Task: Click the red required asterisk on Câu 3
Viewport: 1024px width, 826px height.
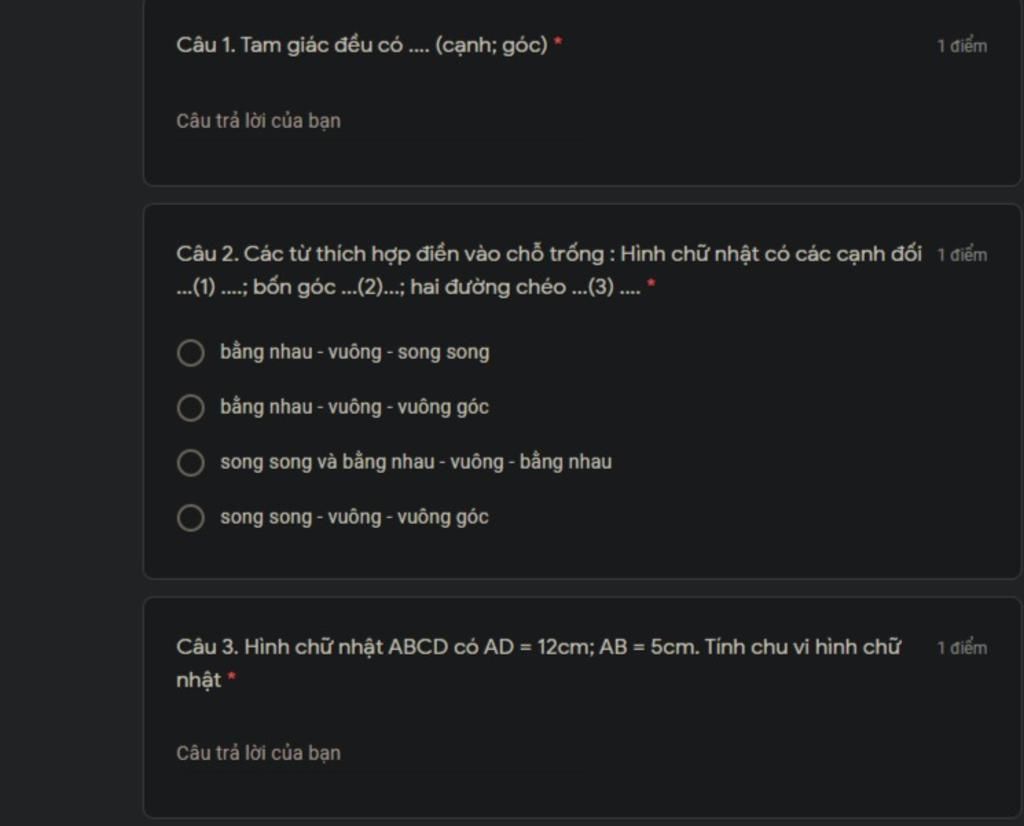Action: (231, 676)
